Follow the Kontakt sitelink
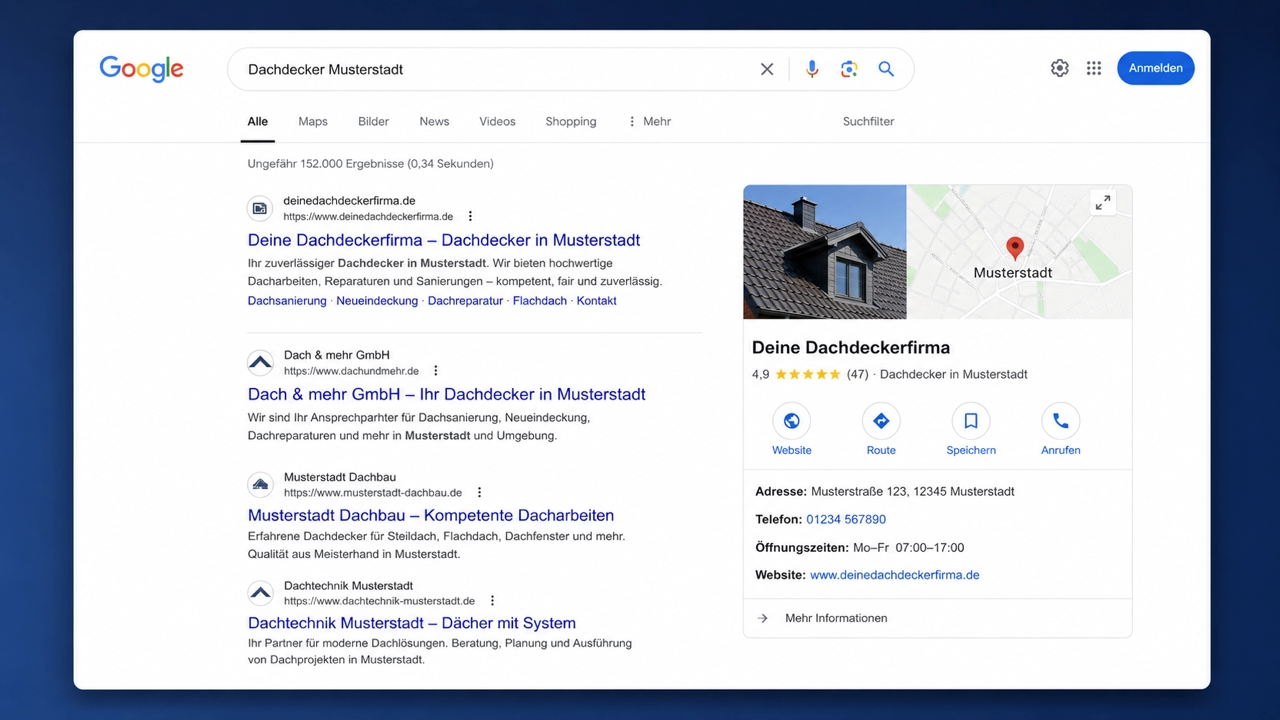 [x=597, y=301]
